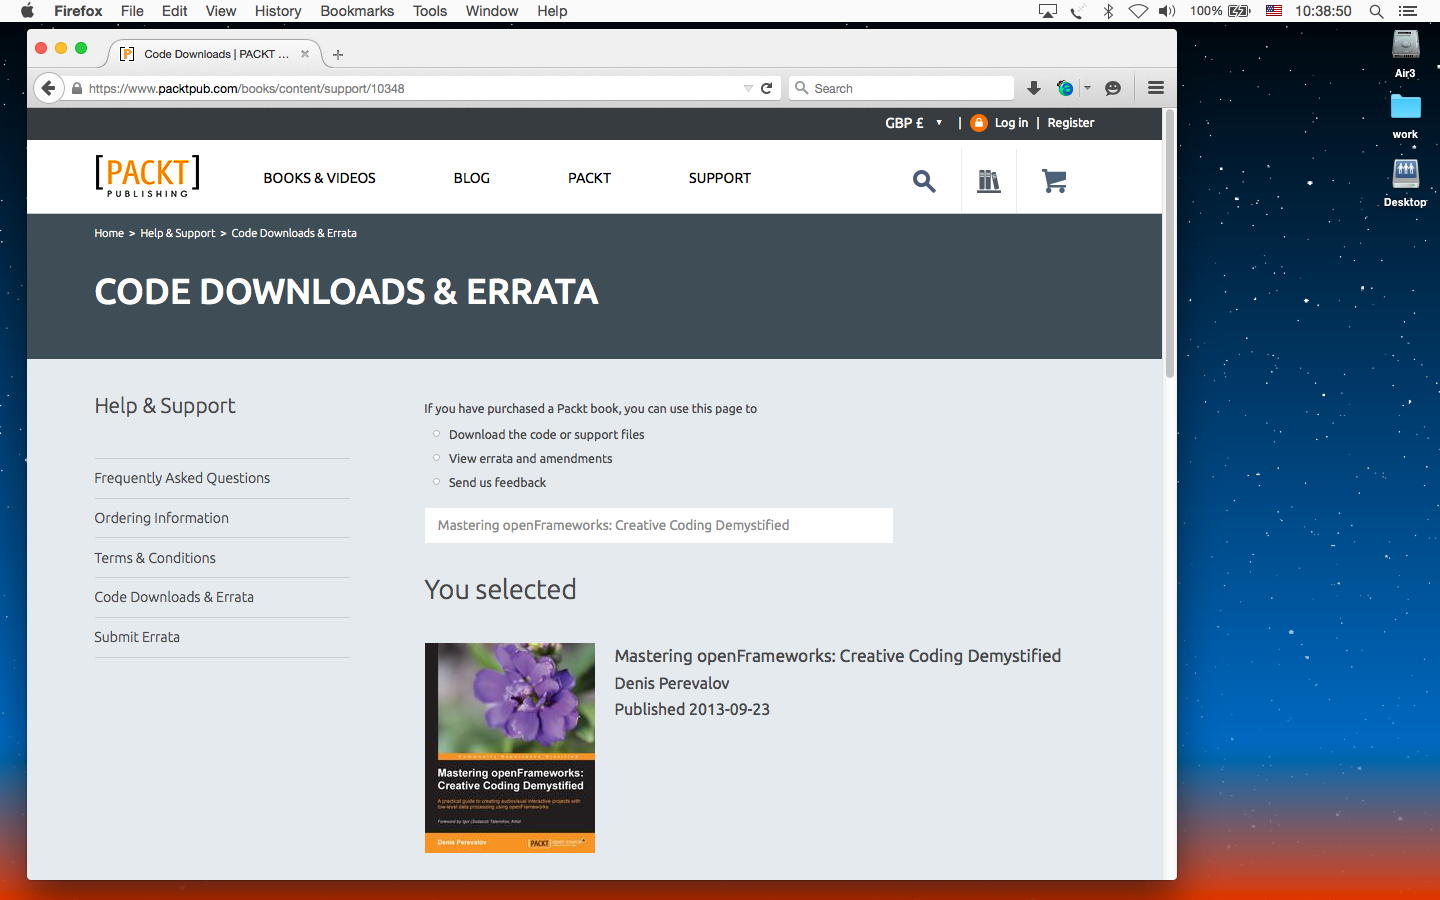
Task: Open Help & Support breadcrumb link
Action: (177, 233)
